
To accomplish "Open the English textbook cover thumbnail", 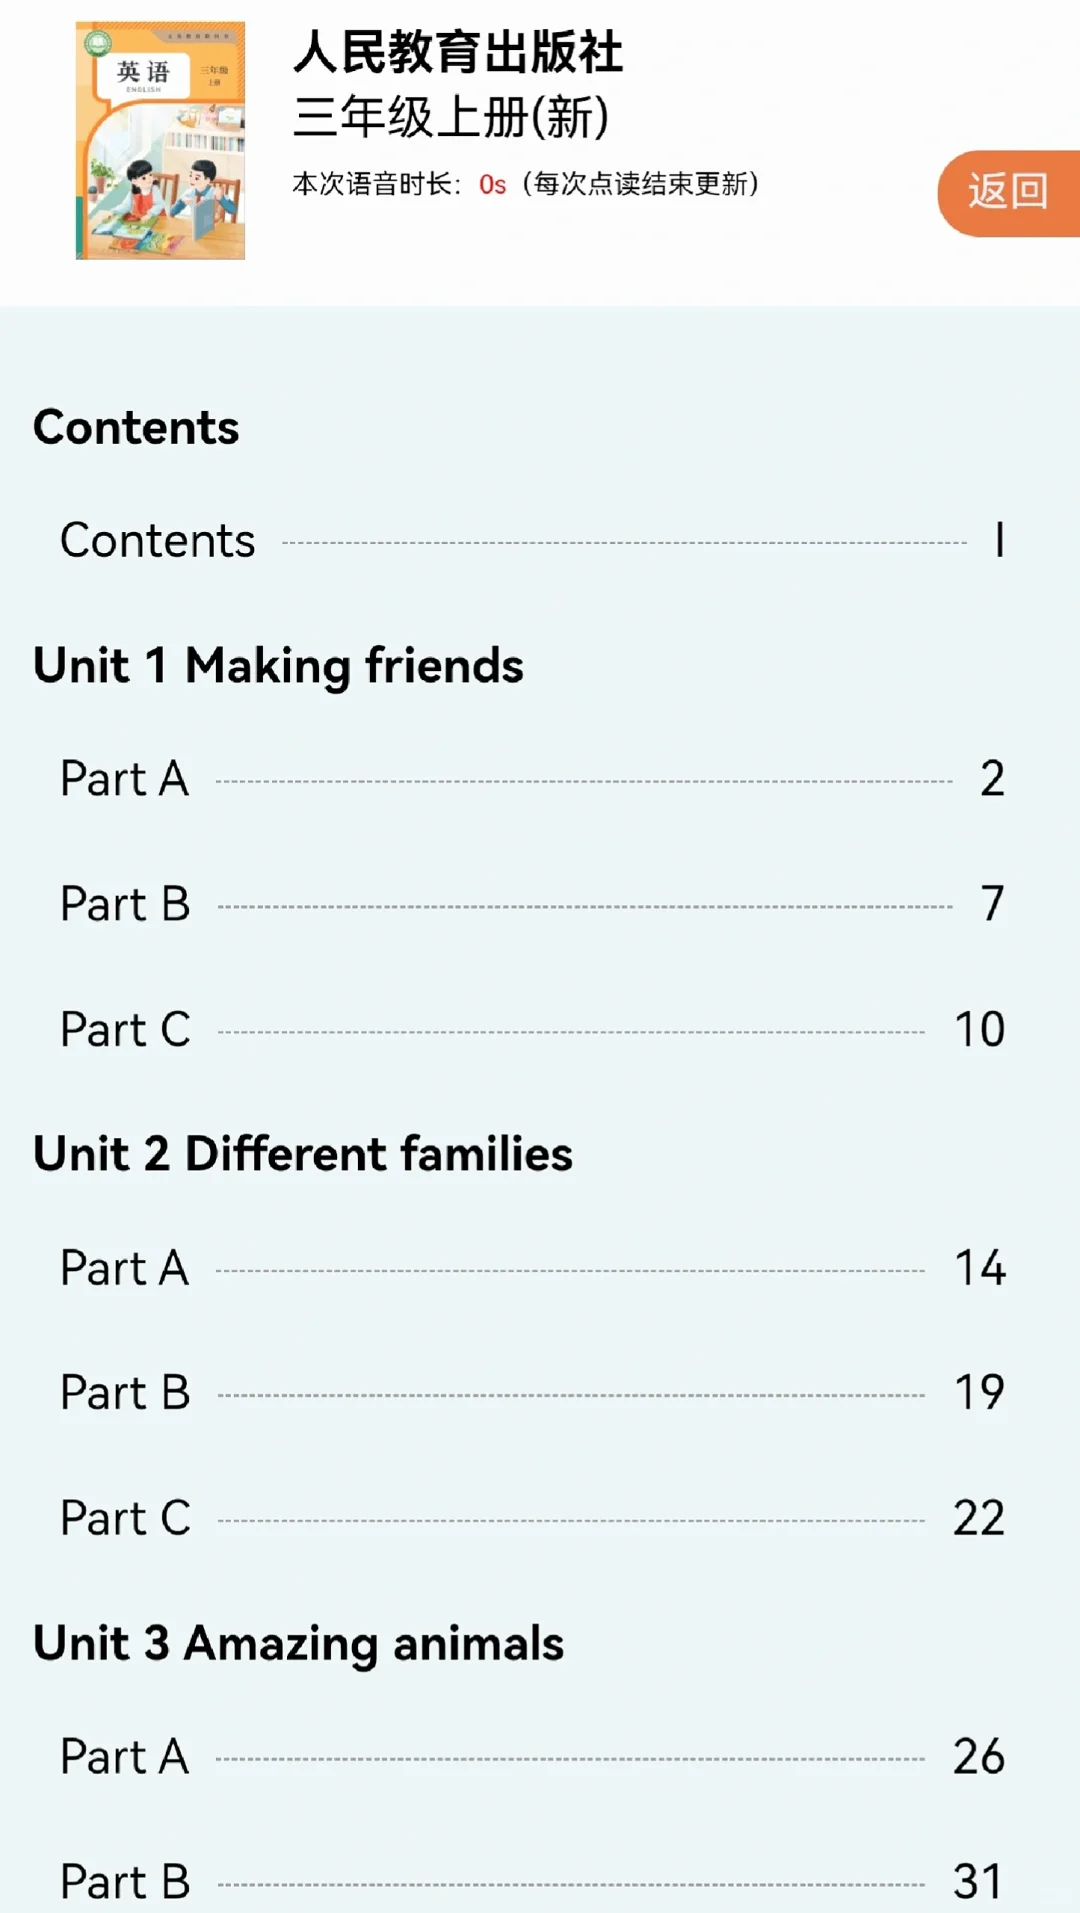I will (x=160, y=140).
